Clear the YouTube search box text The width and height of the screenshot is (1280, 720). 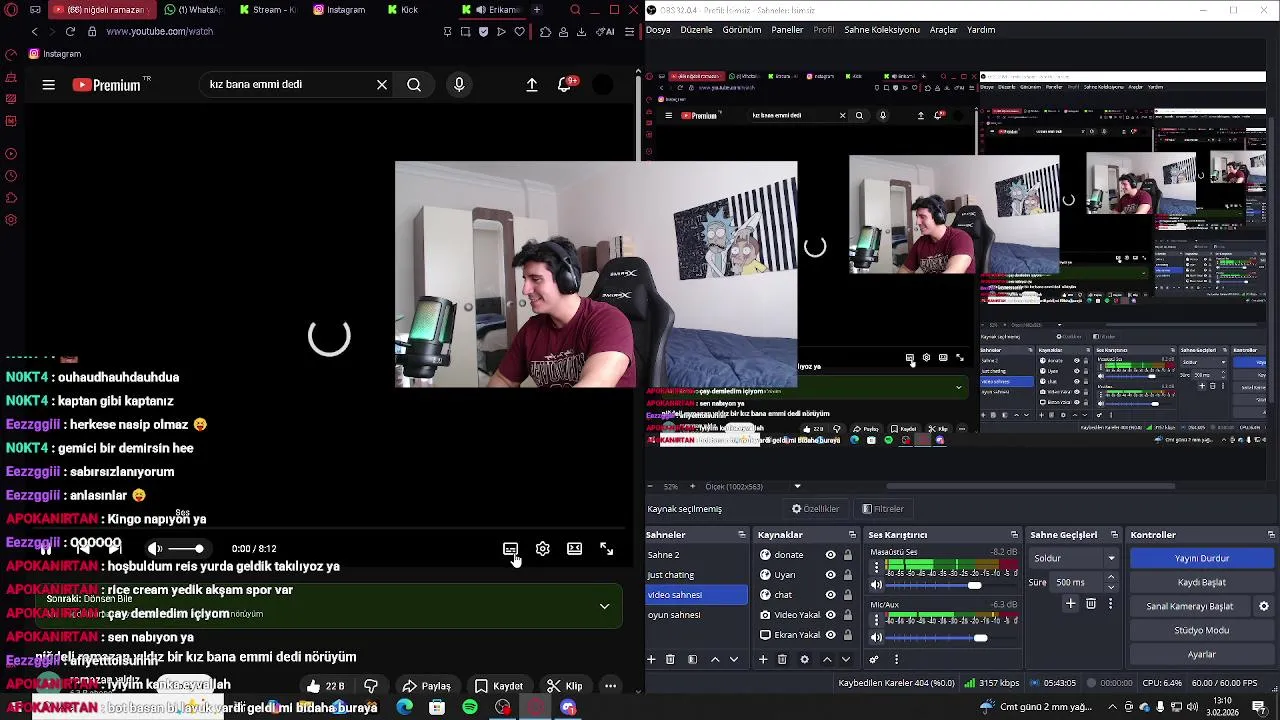pyautogui.click(x=382, y=85)
